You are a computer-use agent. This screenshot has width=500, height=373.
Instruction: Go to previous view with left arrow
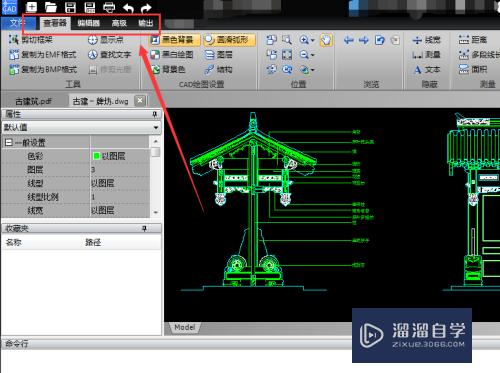point(349,40)
